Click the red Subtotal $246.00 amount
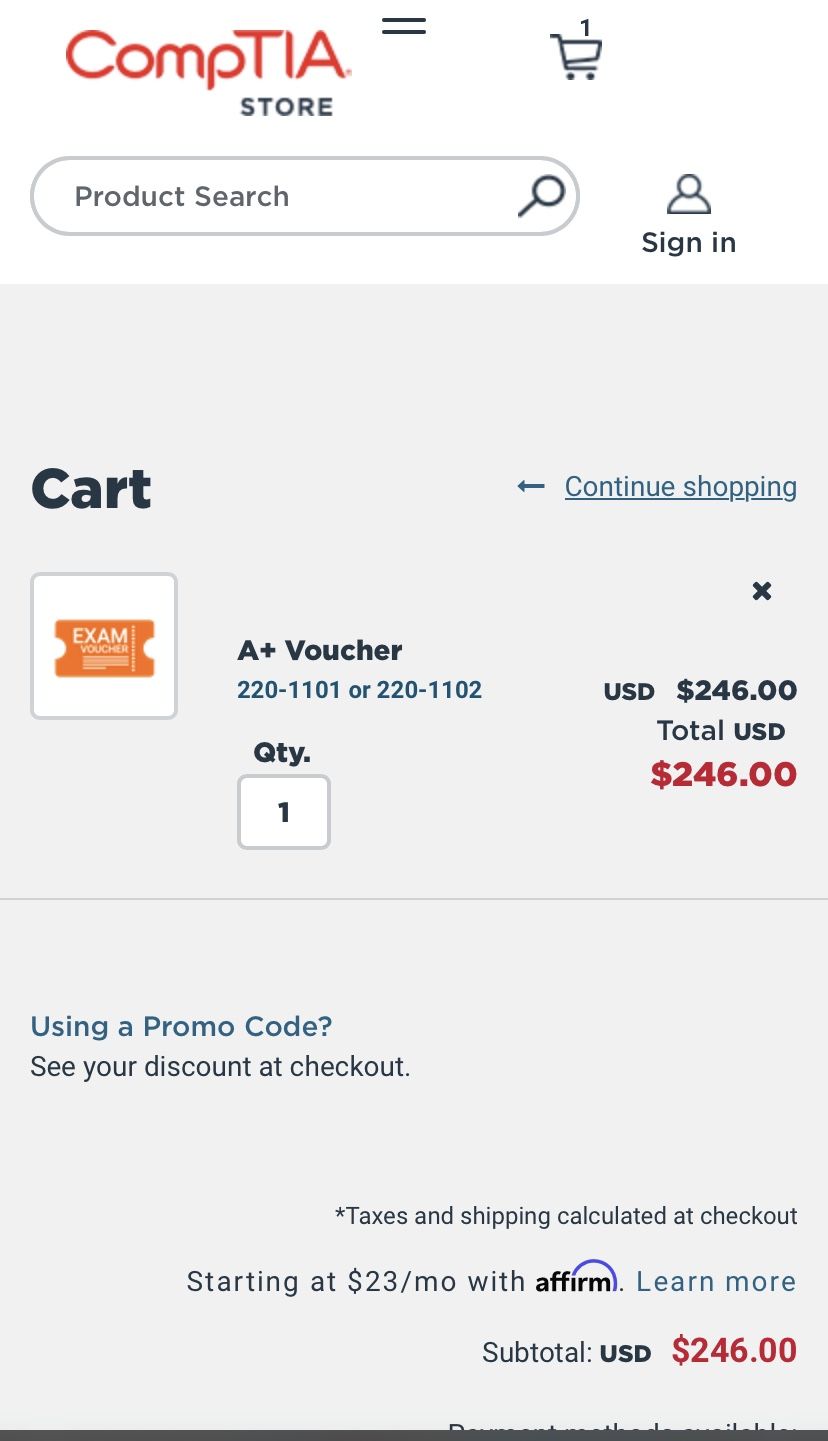 click(734, 1351)
